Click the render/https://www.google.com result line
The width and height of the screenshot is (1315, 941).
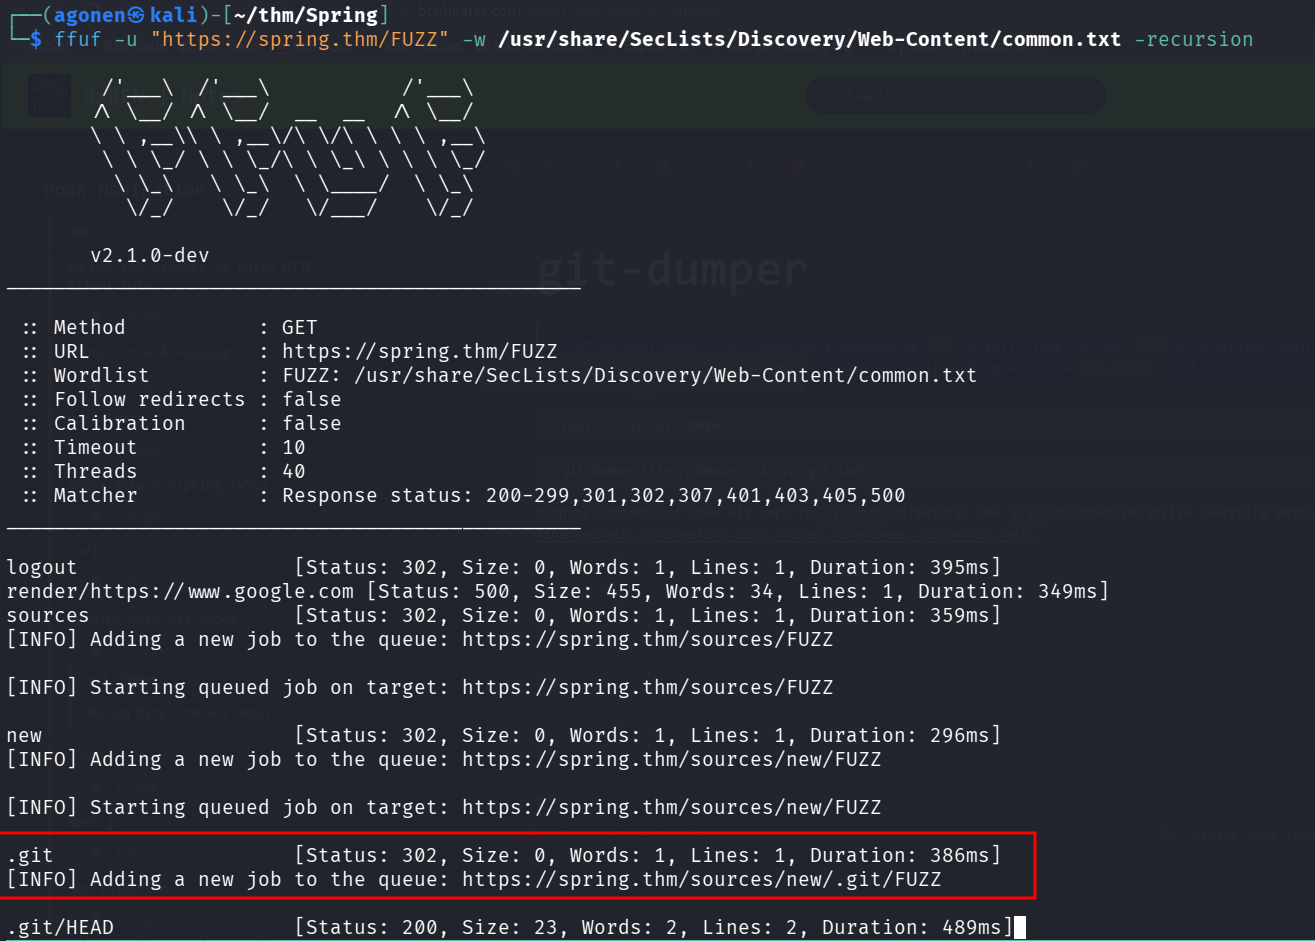(x=180, y=592)
